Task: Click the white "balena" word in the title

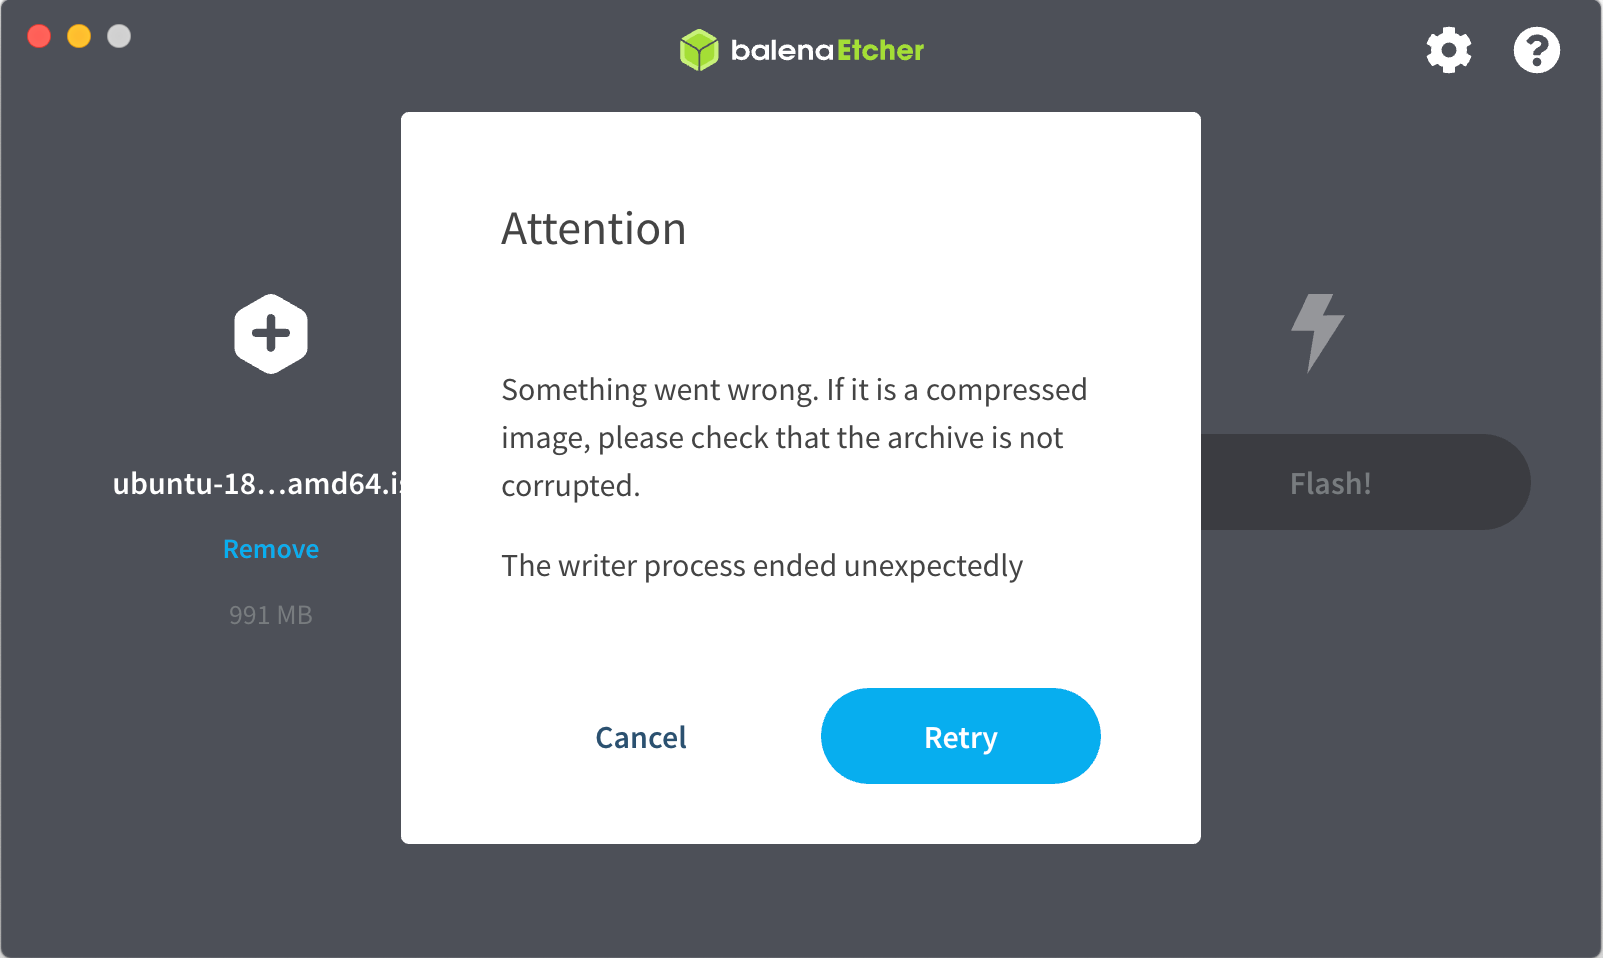Action: click(782, 50)
